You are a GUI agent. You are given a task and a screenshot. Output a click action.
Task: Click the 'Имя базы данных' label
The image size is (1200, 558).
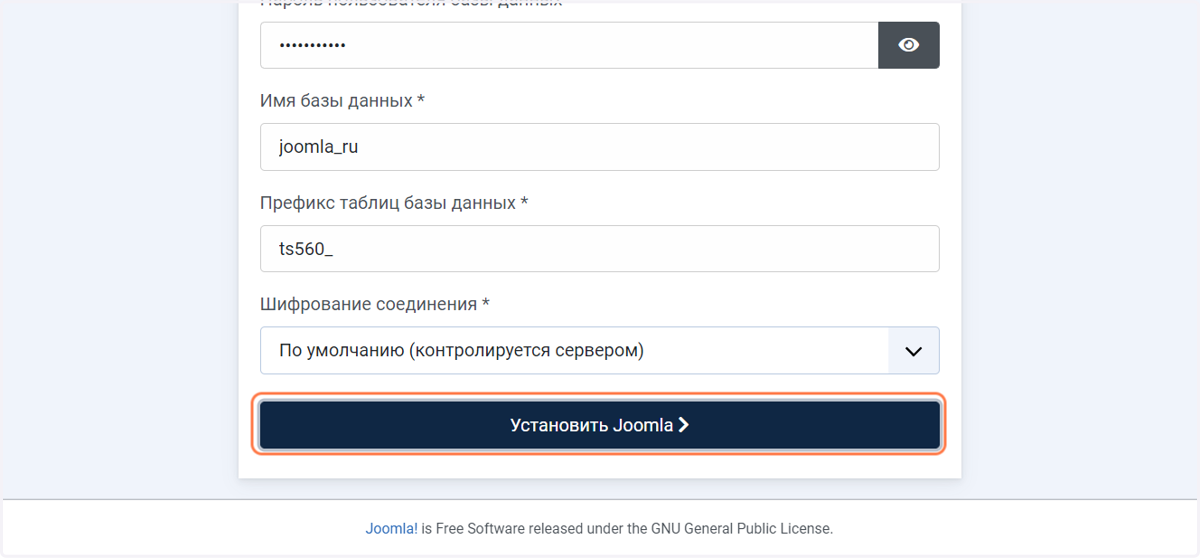(342, 101)
